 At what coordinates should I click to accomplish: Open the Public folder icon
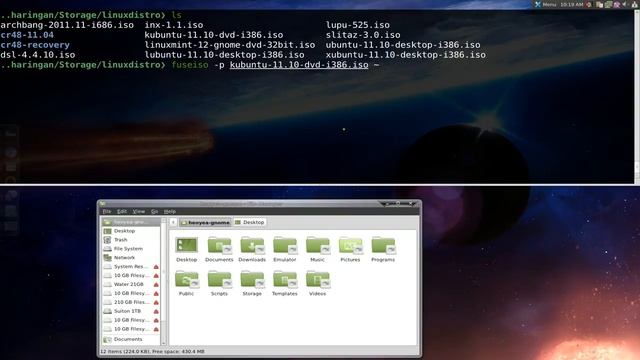coord(187,280)
